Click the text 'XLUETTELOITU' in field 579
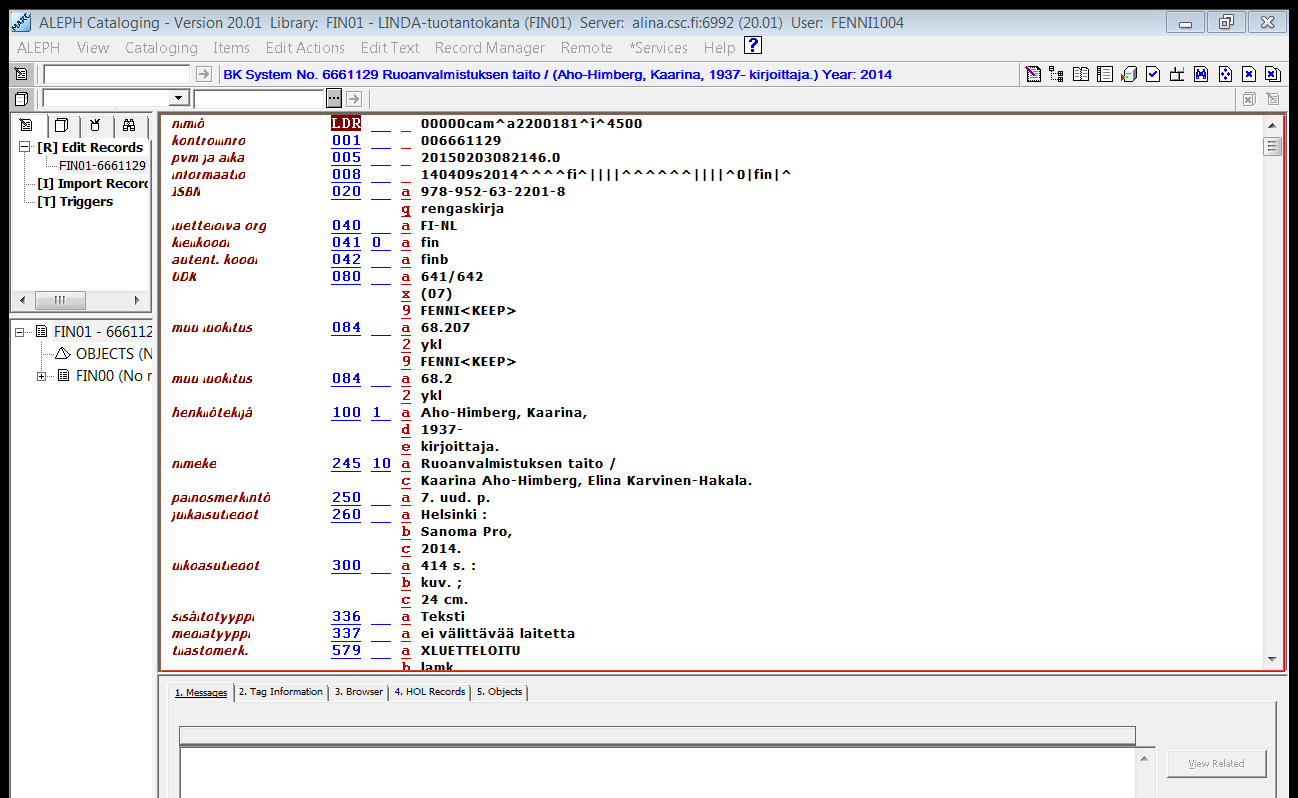1298x798 pixels. [470, 651]
